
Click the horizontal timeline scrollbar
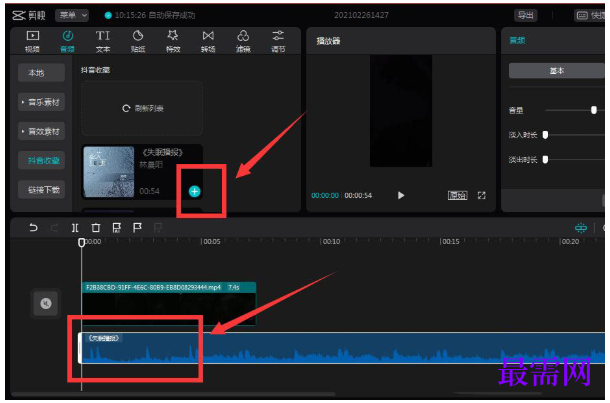(173, 394)
